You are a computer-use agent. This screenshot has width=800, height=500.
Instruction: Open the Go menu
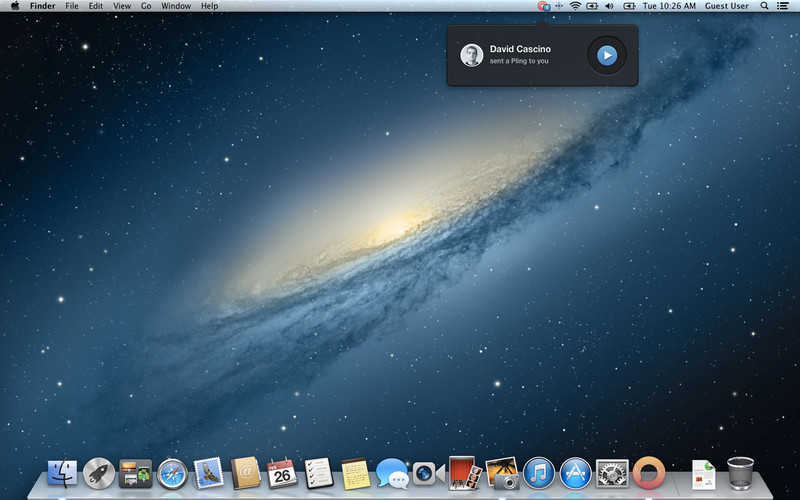click(x=146, y=6)
